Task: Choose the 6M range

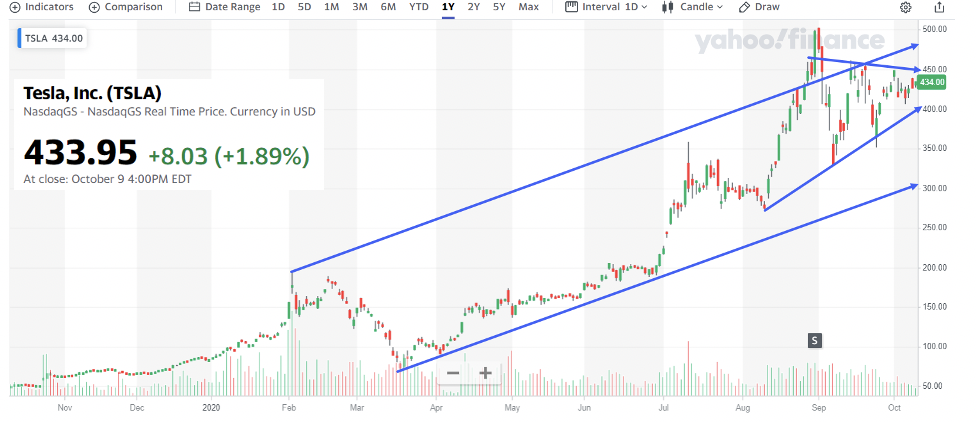Action: [388, 7]
